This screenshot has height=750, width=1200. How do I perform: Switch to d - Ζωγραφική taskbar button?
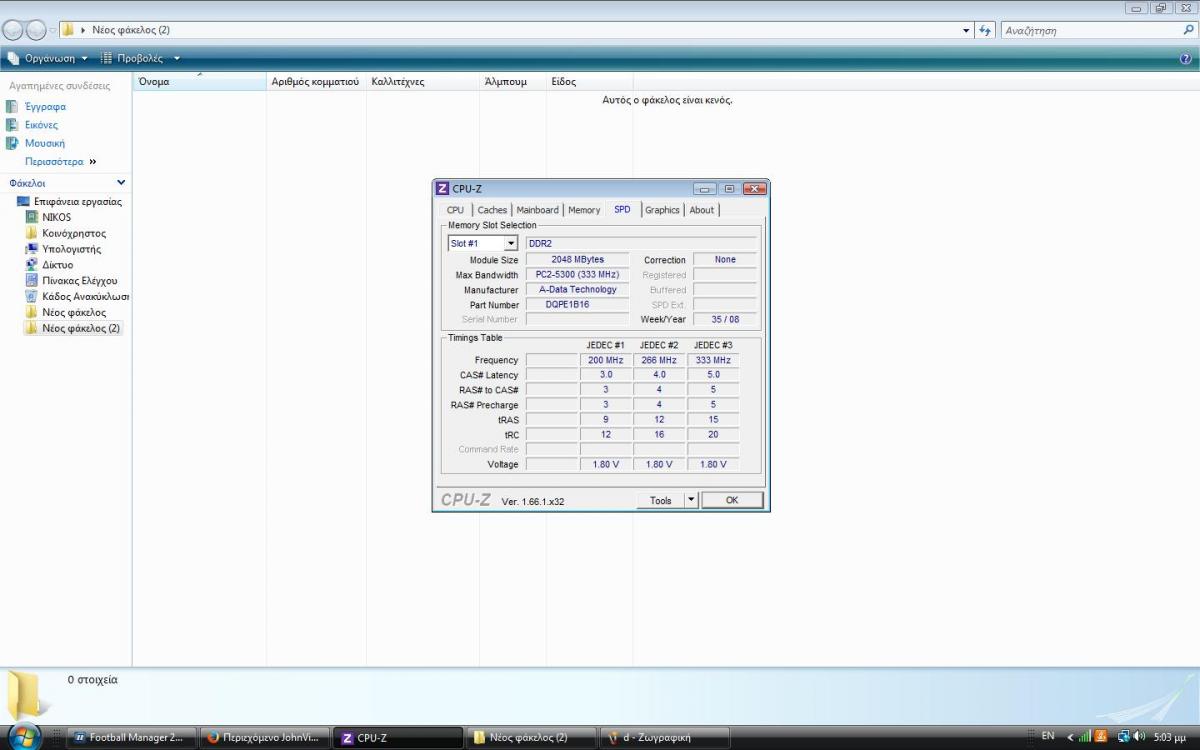[665, 738]
